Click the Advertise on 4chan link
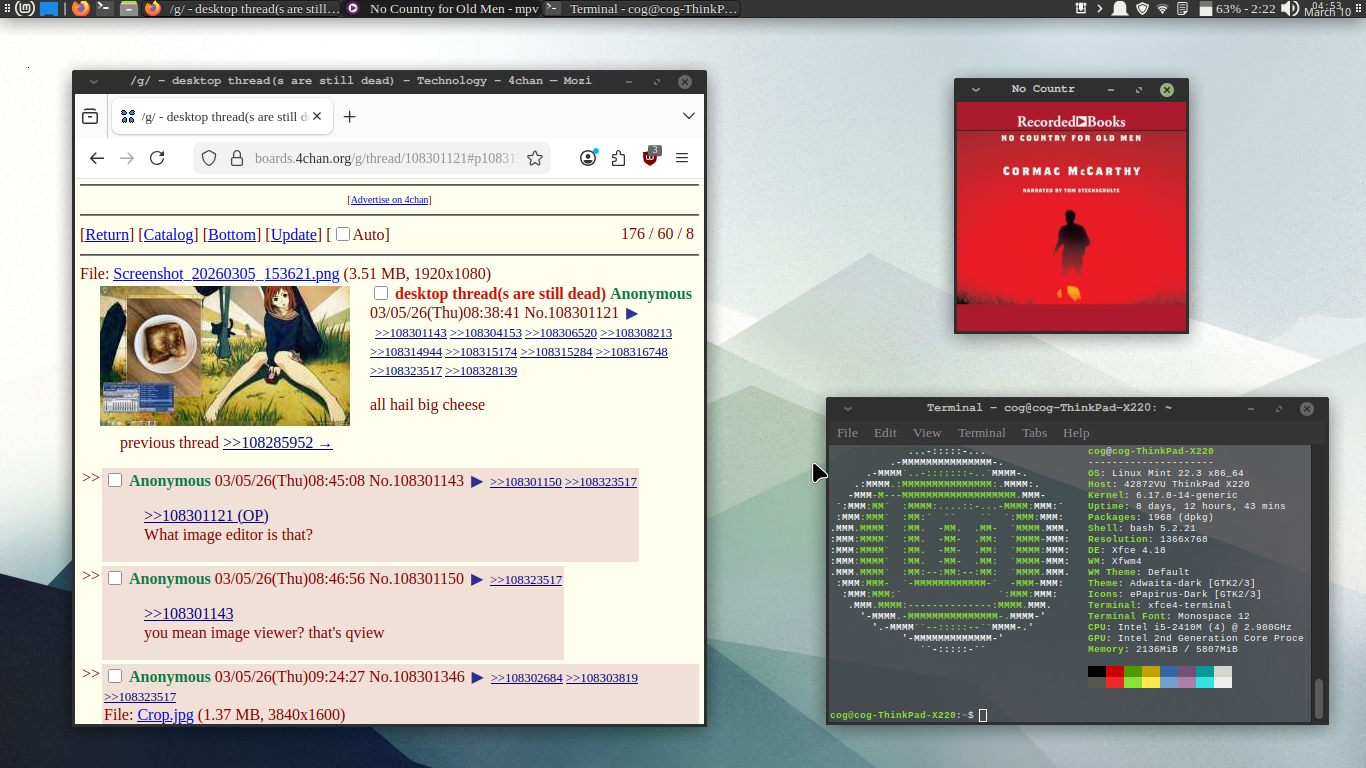Image resolution: width=1366 pixels, height=768 pixels. pos(390,200)
